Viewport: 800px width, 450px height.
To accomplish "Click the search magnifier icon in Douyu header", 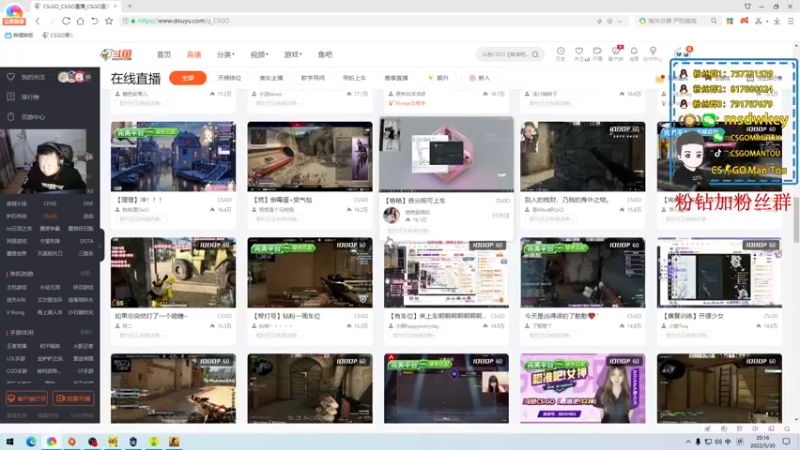I will (535, 54).
